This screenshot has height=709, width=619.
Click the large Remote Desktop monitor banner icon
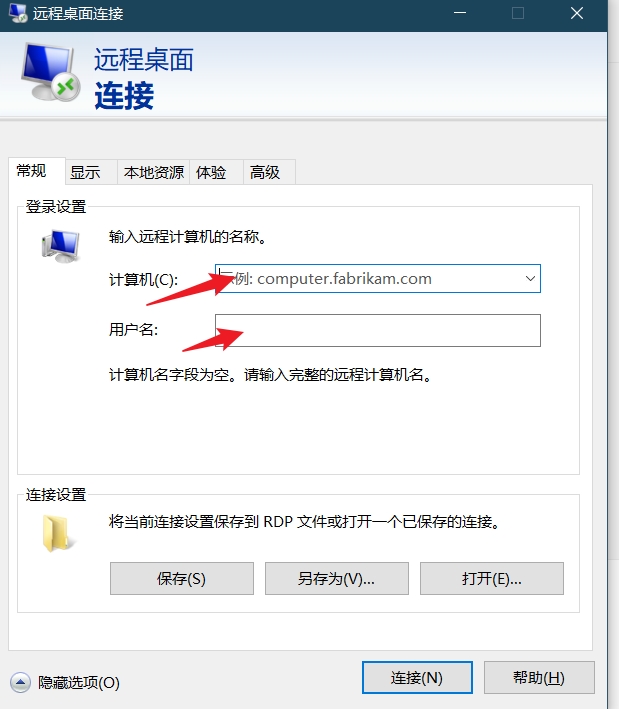pos(50,72)
